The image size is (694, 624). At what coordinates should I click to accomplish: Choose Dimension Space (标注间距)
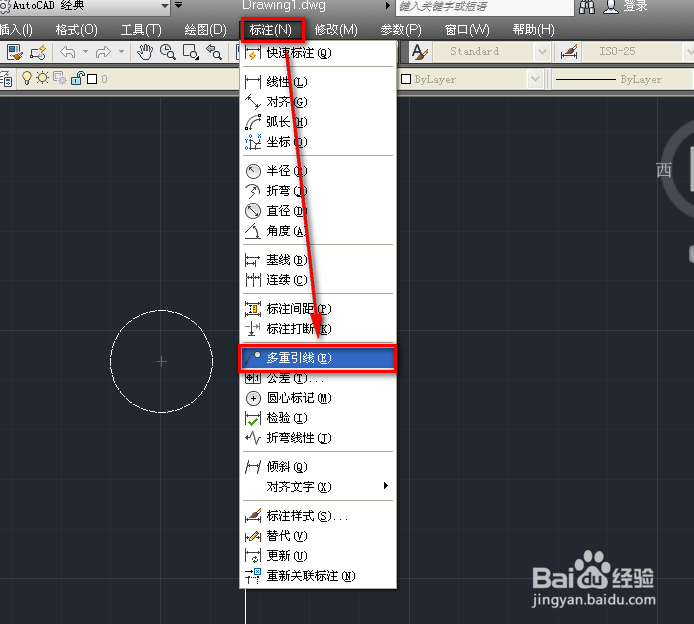[318, 308]
